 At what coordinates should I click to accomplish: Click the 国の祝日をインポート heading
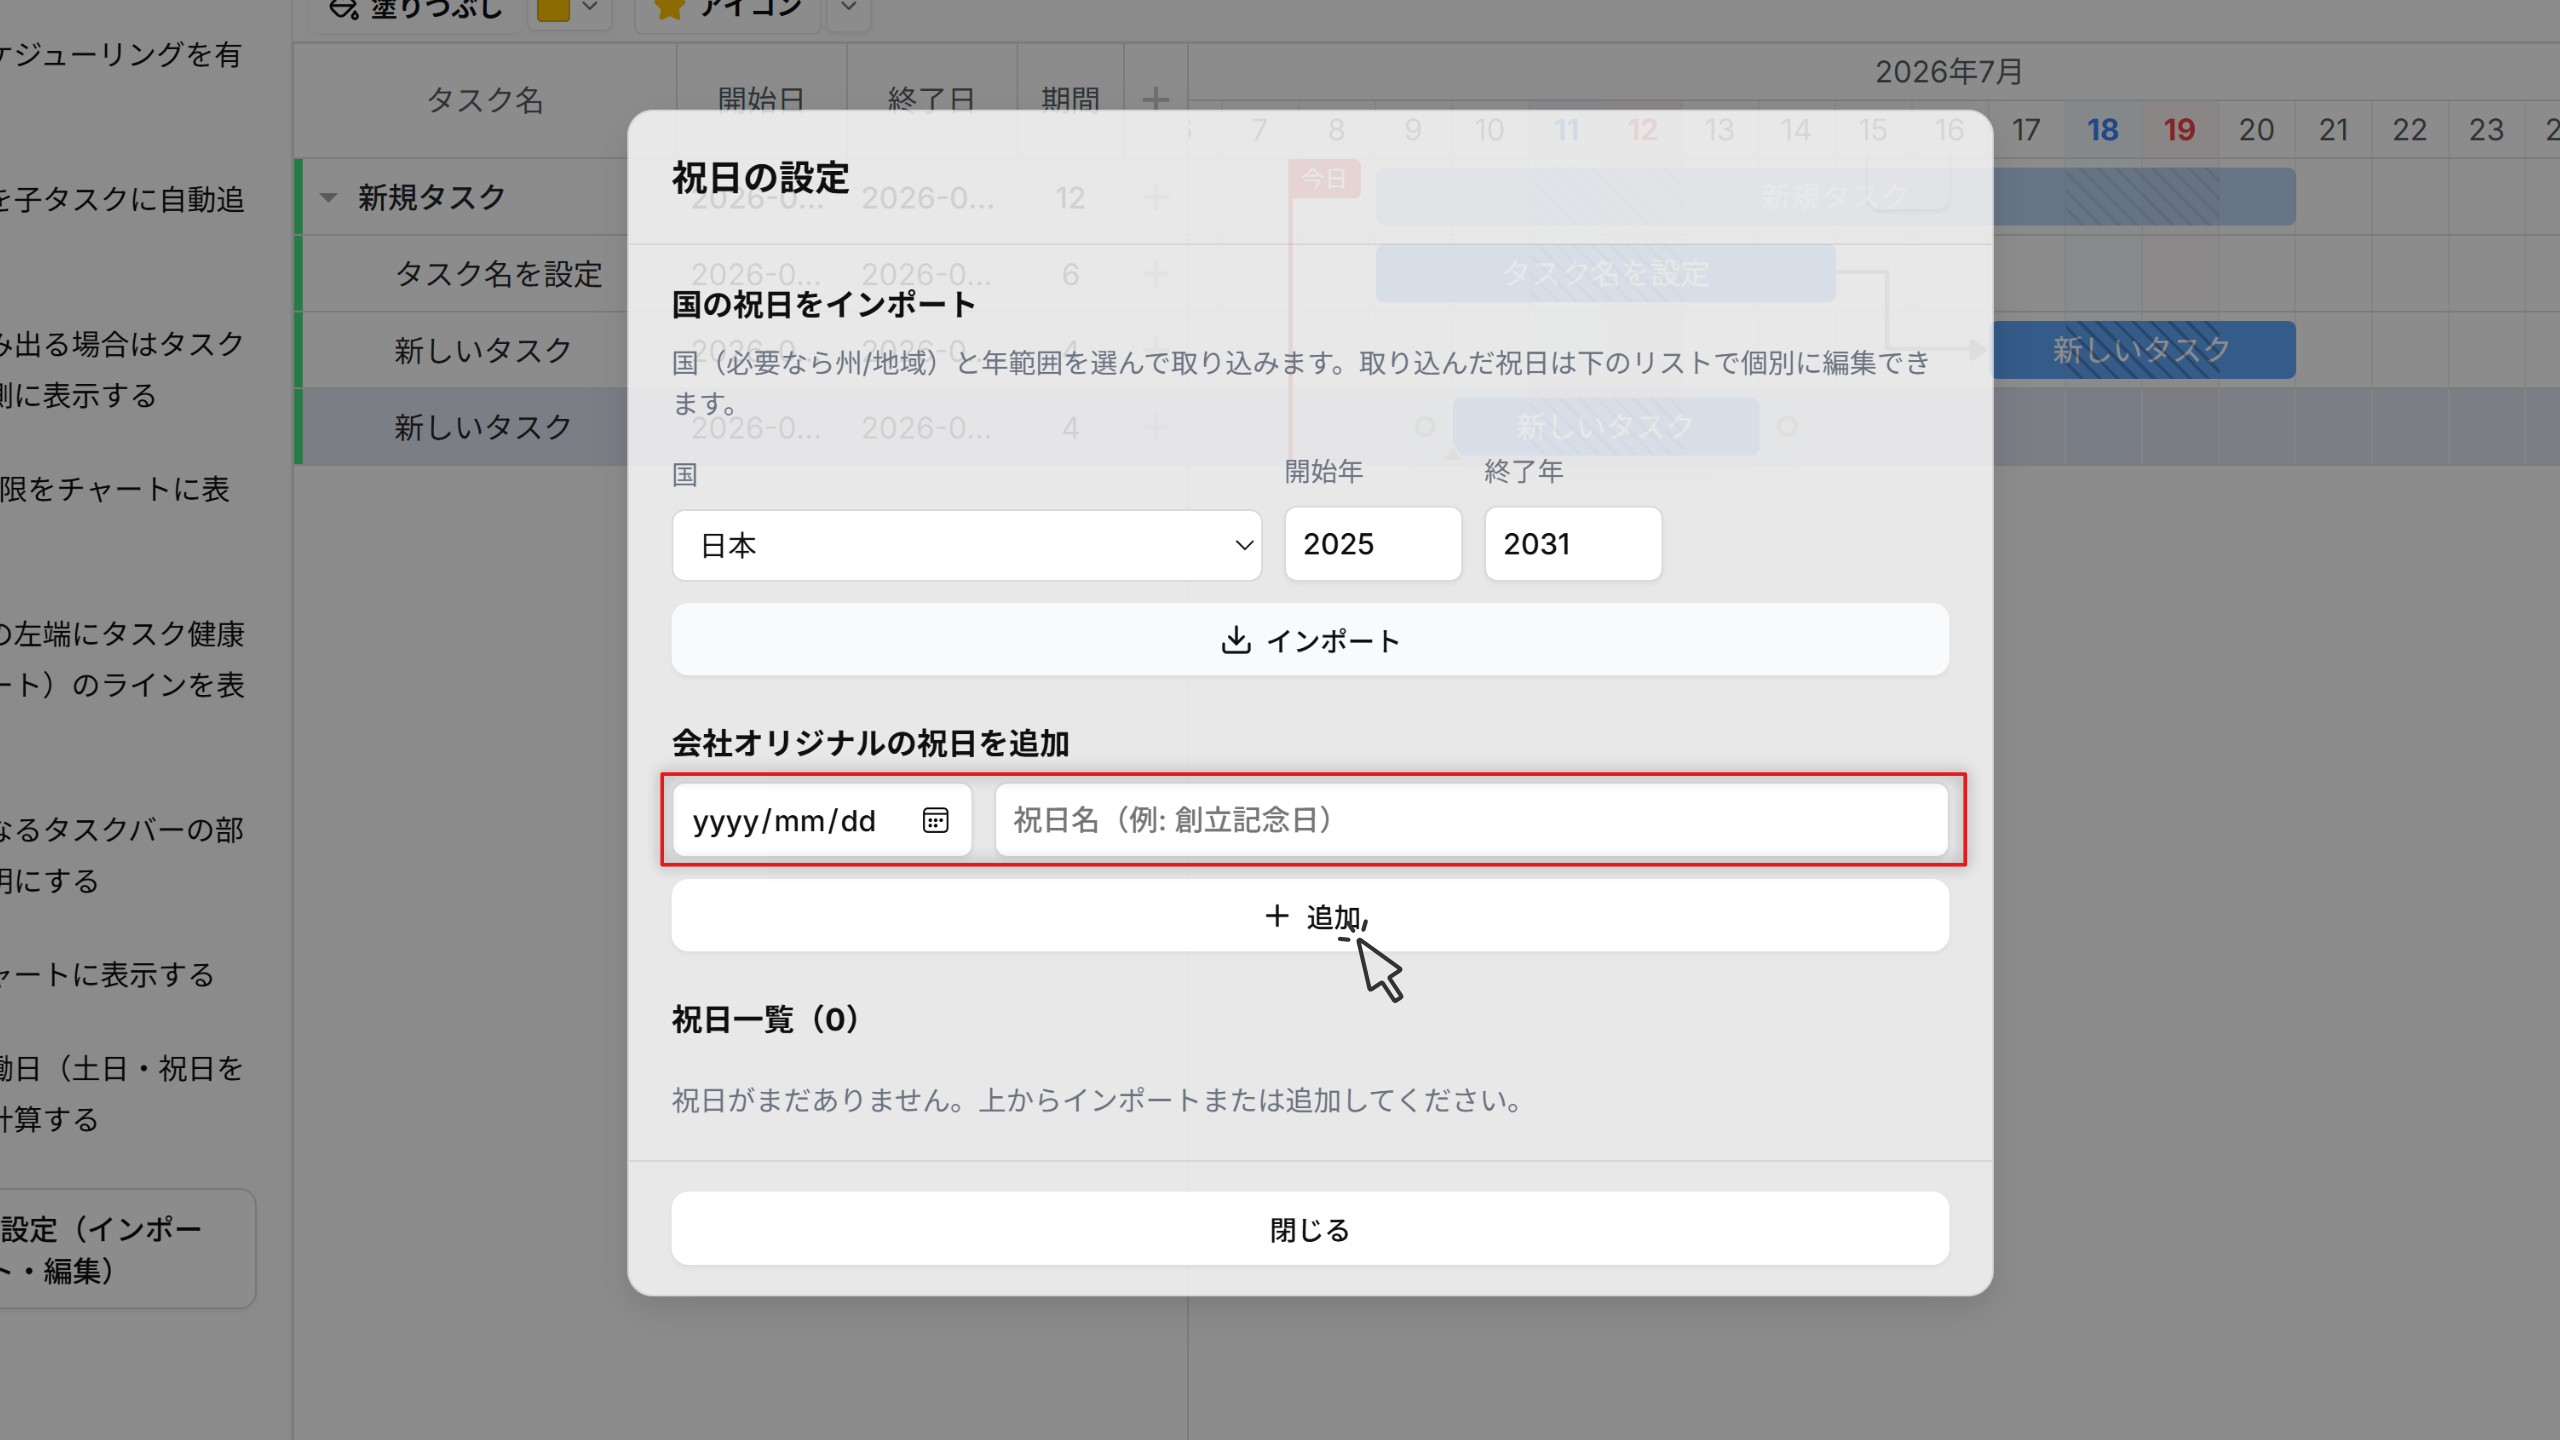[823, 305]
